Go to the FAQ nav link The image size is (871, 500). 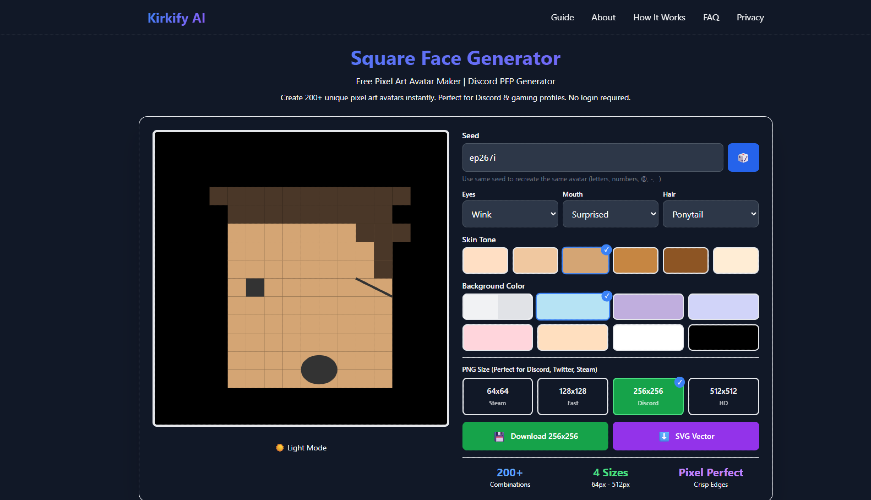click(x=711, y=17)
